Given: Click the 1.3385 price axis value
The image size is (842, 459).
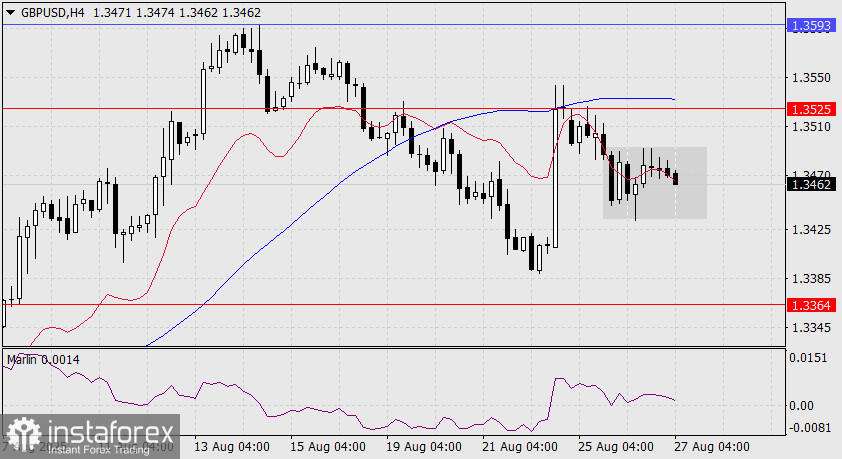Looking at the screenshot, I should (x=811, y=279).
